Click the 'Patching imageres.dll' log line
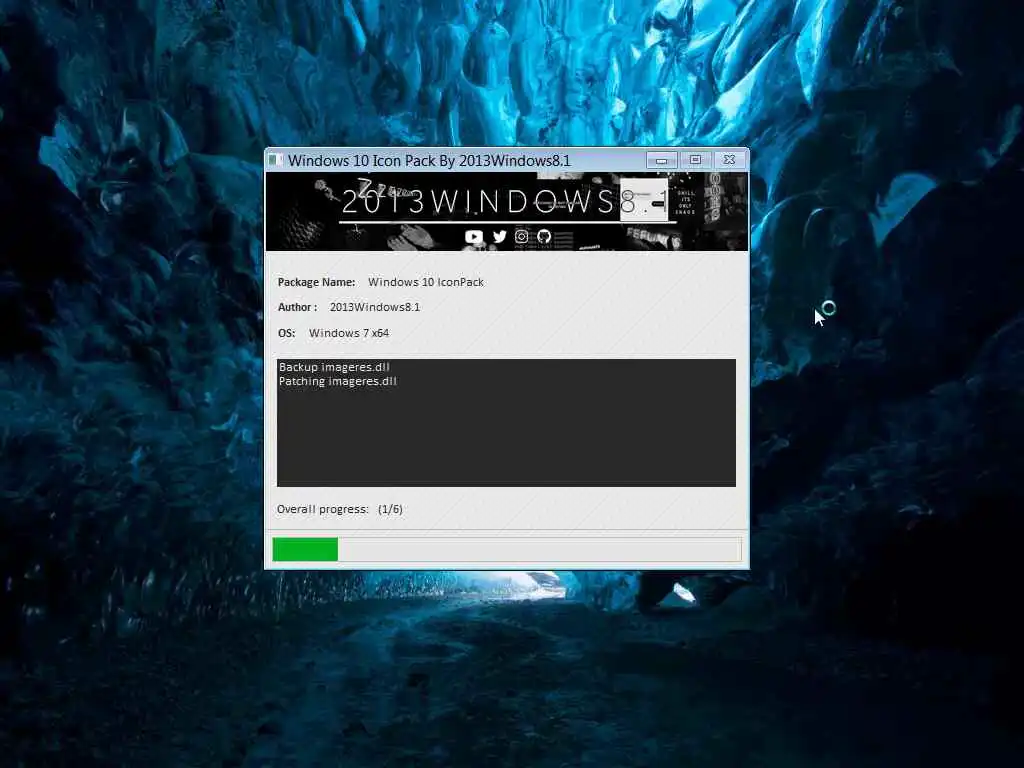This screenshot has height=768, width=1024. coord(338,381)
